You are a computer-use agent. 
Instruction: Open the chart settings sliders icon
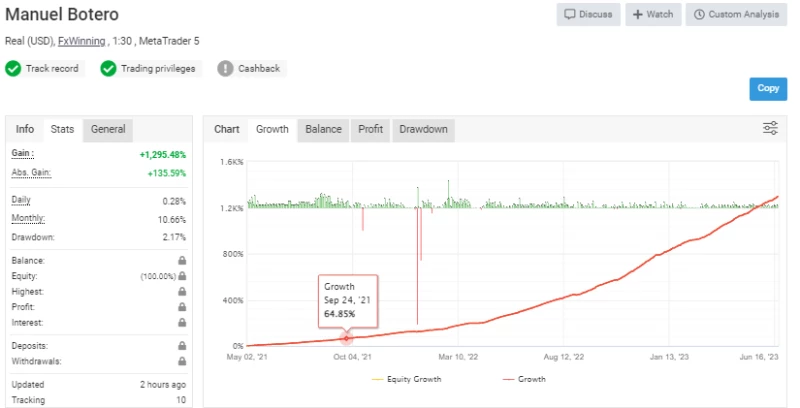pos(770,128)
